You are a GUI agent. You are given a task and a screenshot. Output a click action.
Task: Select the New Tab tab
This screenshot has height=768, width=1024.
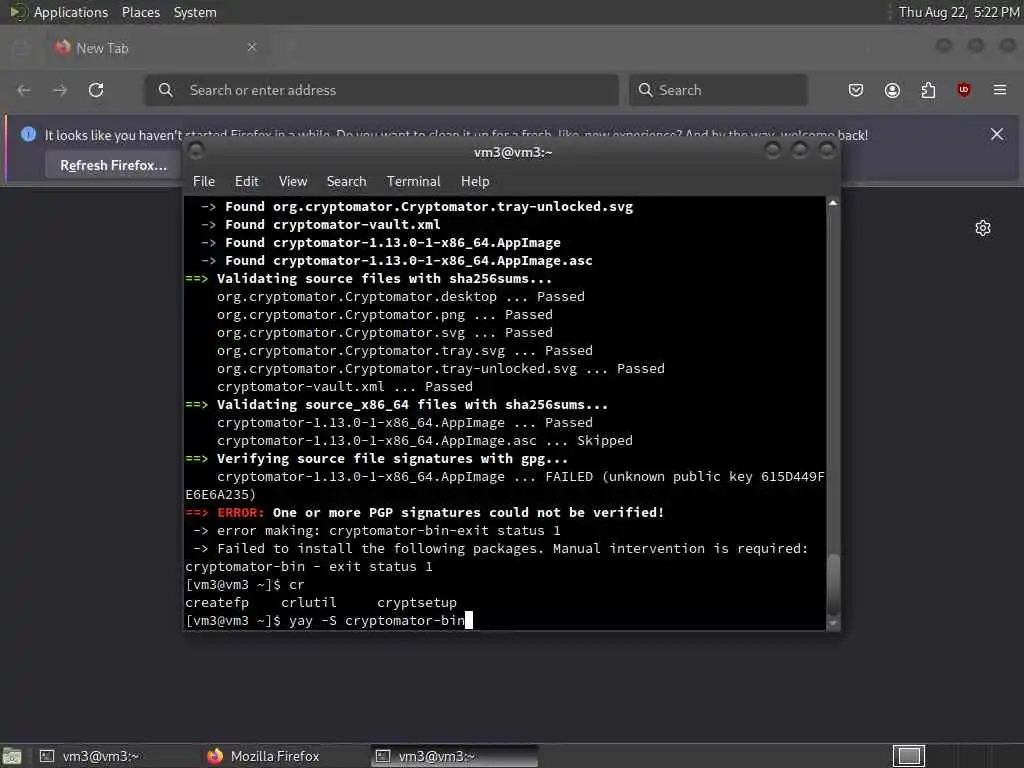click(154, 48)
